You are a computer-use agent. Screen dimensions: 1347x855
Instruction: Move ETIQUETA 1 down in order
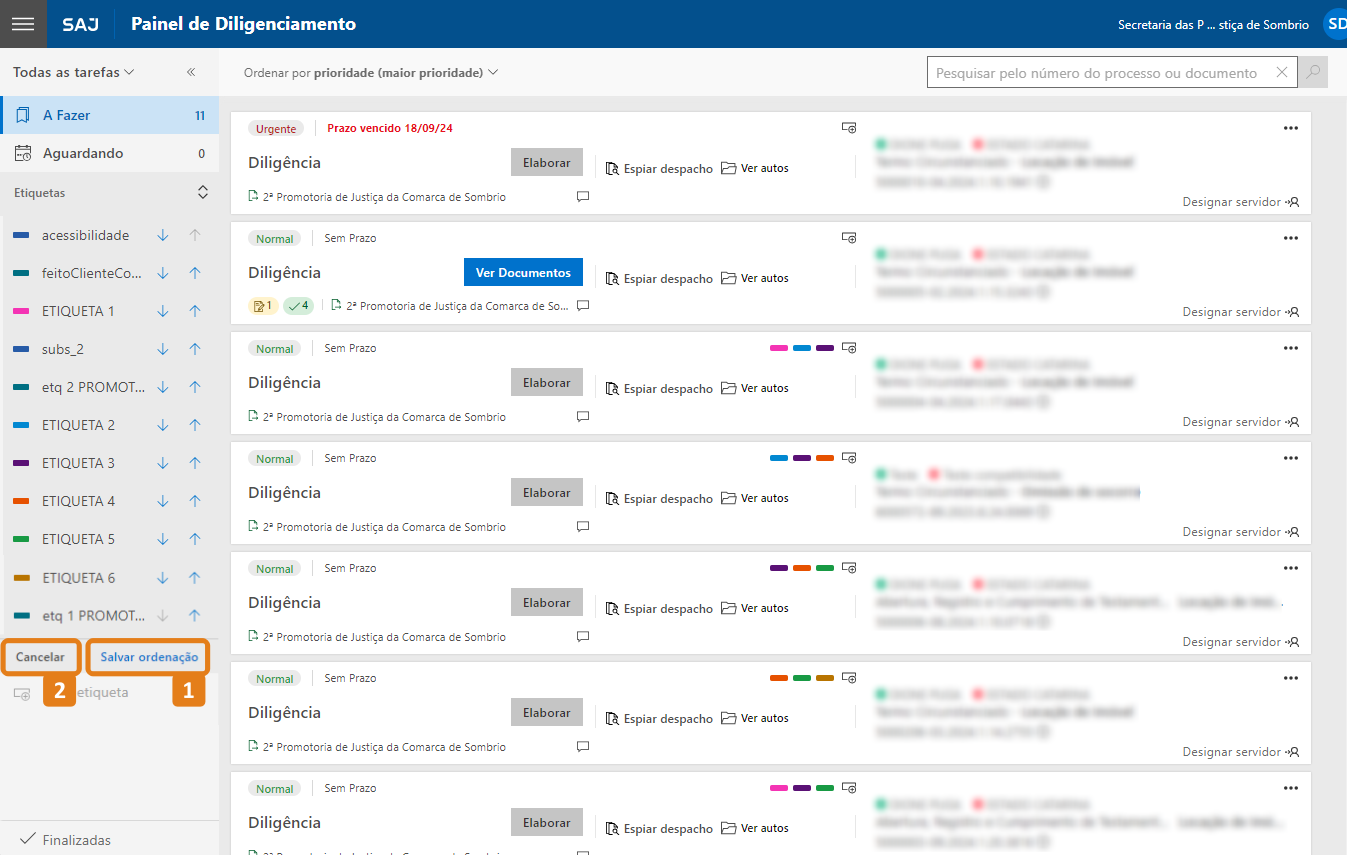pos(163,311)
